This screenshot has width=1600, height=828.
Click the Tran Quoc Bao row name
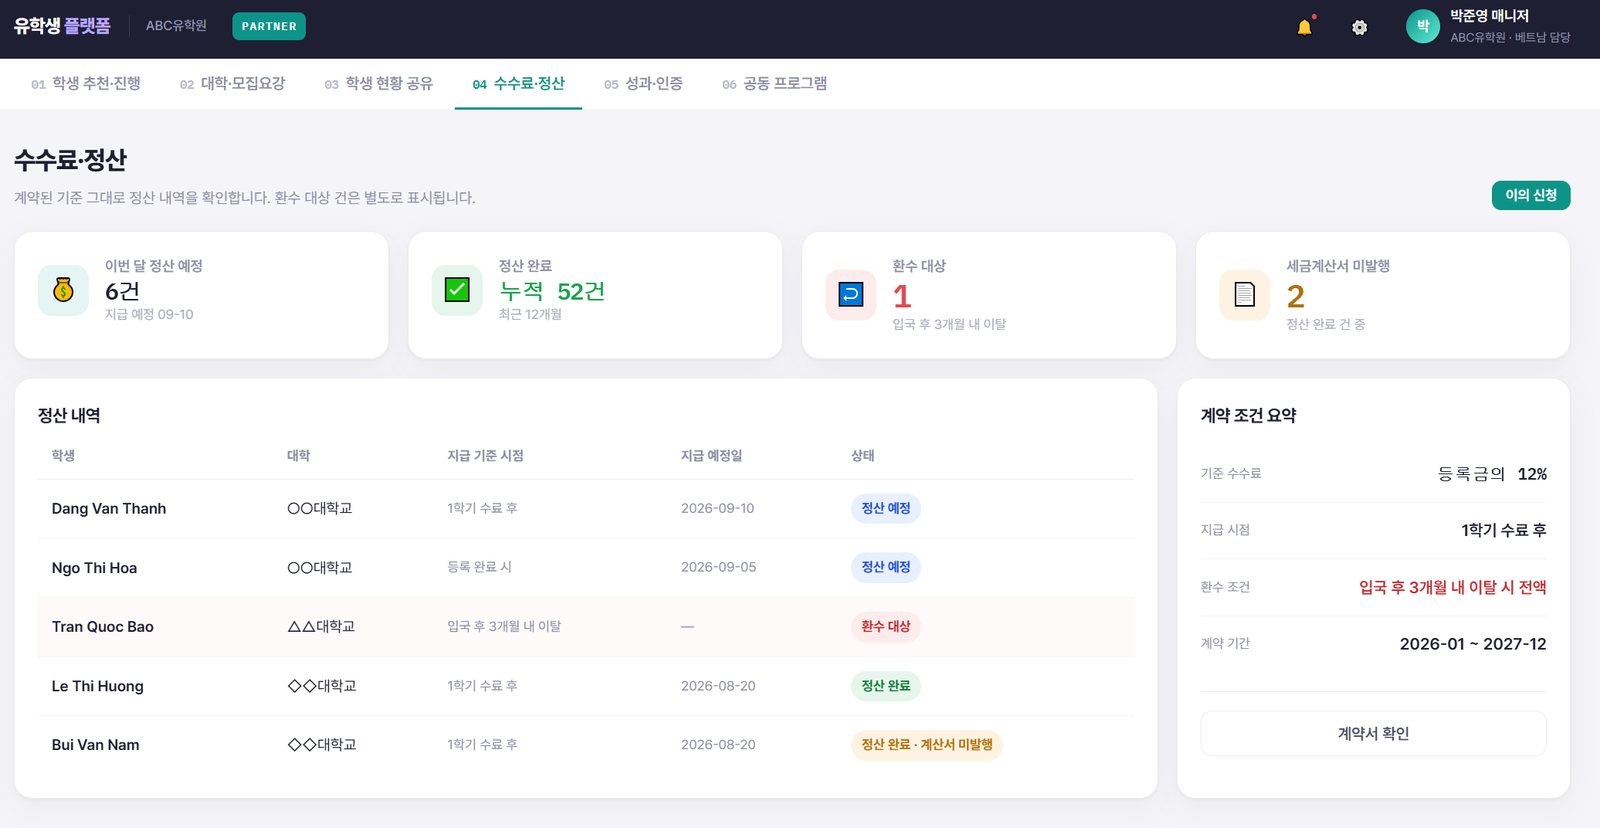click(x=103, y=627)
